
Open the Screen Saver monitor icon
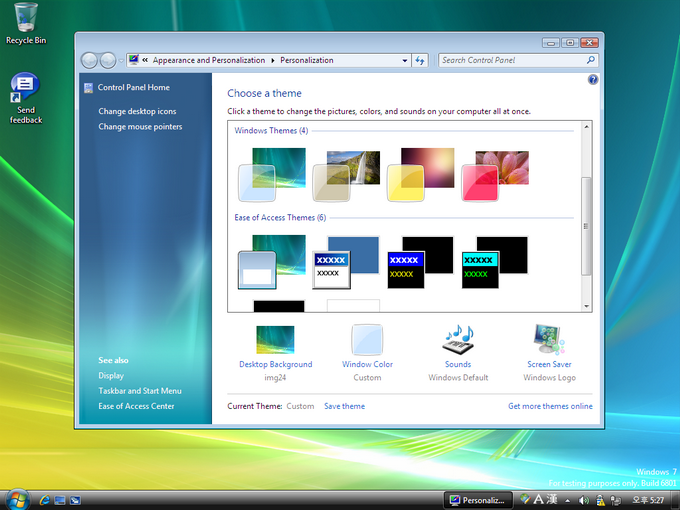(549, 340)
